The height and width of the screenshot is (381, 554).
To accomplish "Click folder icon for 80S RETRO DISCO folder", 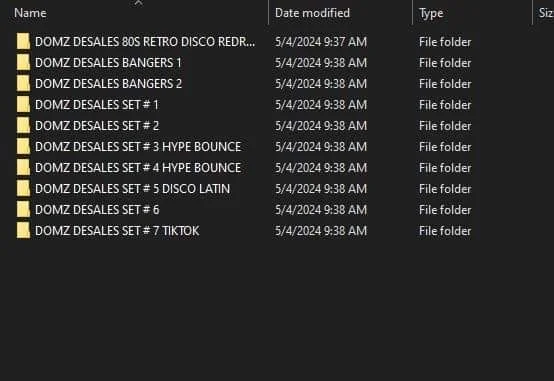I will pos(23,41).
